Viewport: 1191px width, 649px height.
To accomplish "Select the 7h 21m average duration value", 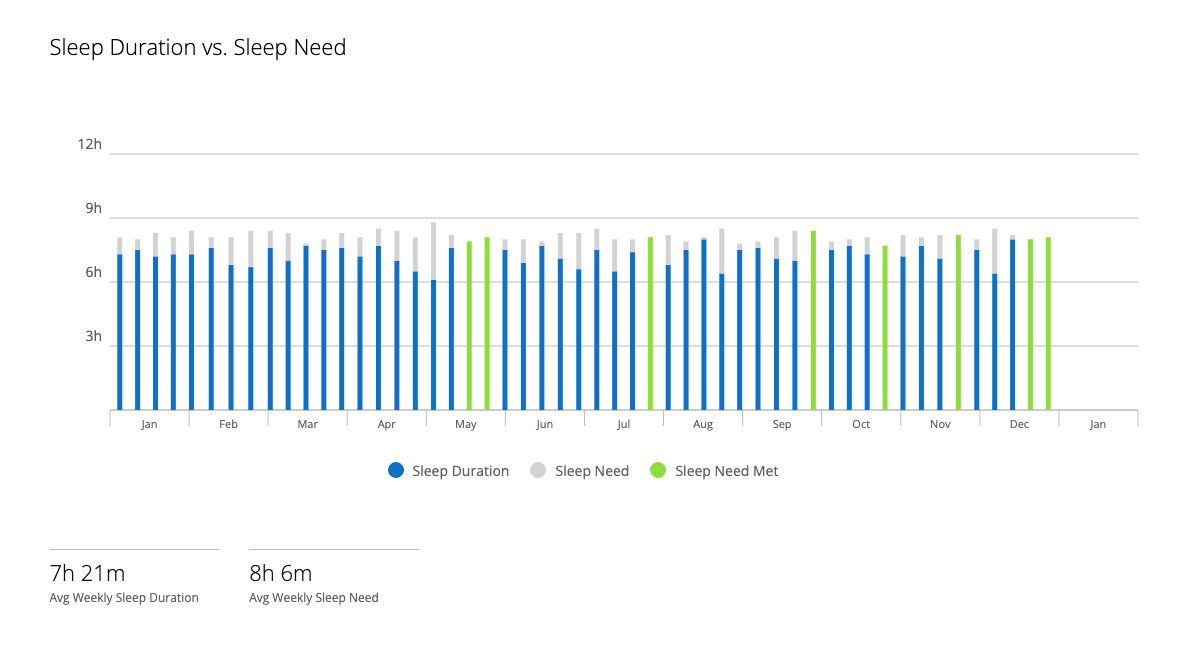I will point(88,574).
